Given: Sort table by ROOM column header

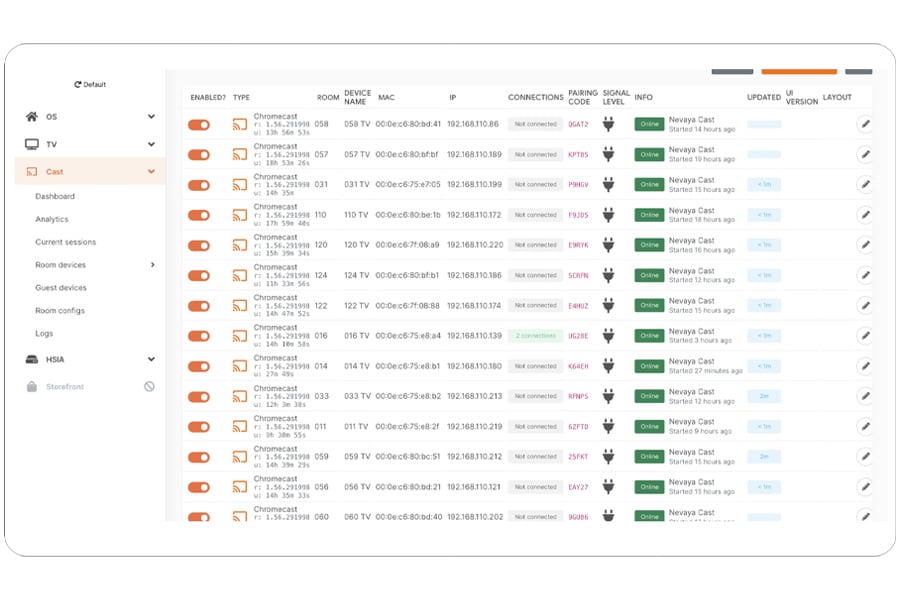Looking at the screenshot, I should 328,98.
